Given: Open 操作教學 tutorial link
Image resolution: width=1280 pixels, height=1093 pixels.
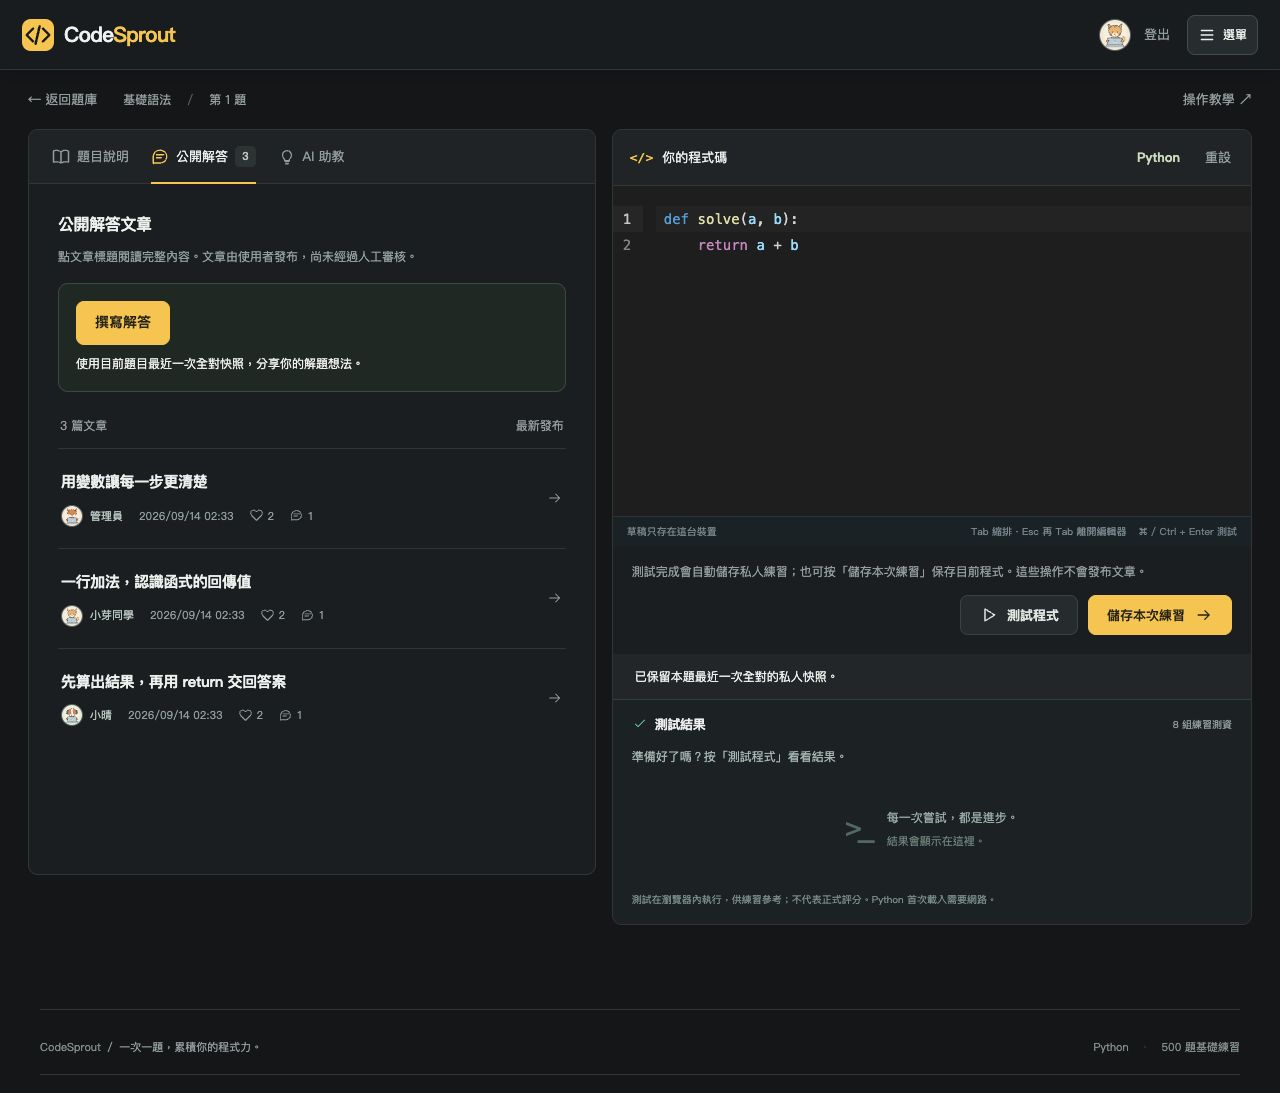Looking at the screenshot, I should click(x=1217, y=100).
